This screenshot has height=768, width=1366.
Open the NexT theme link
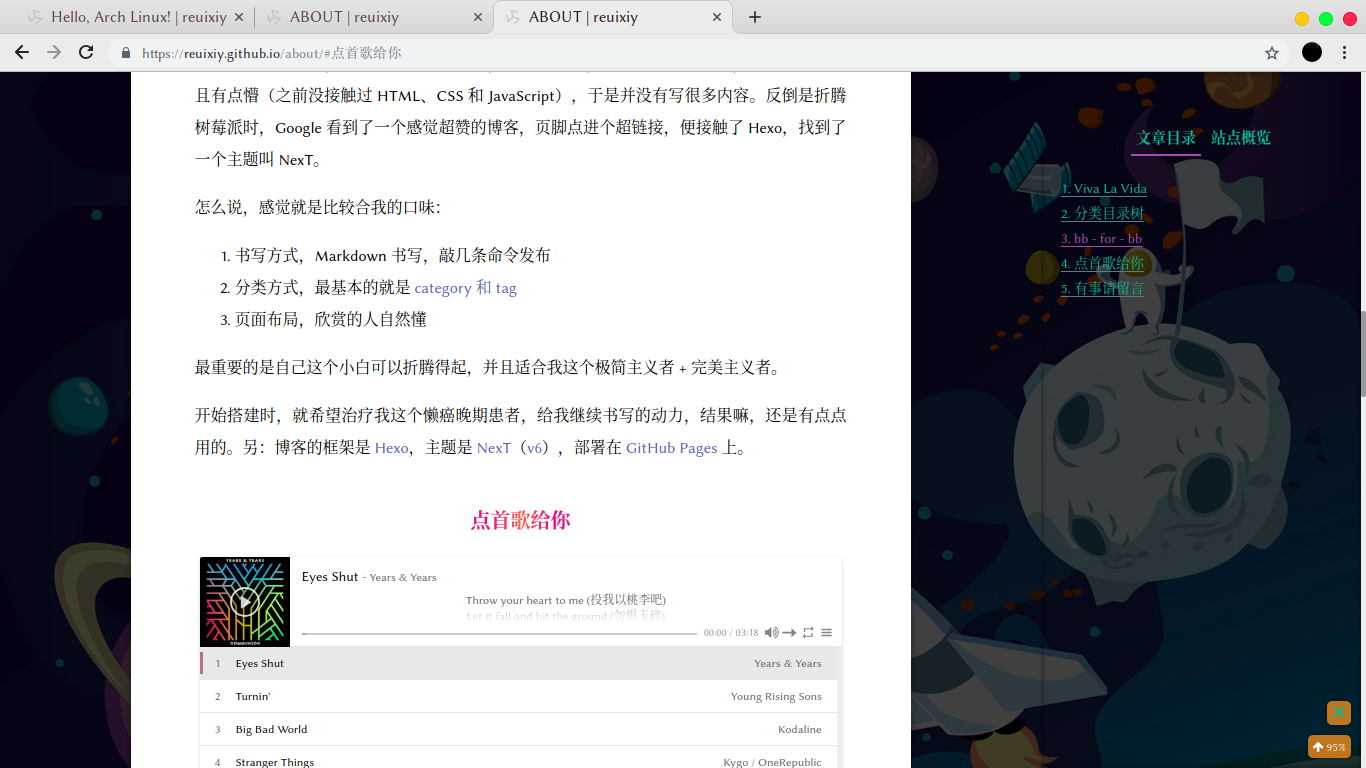pyautogui.click(x=494, y=448)
